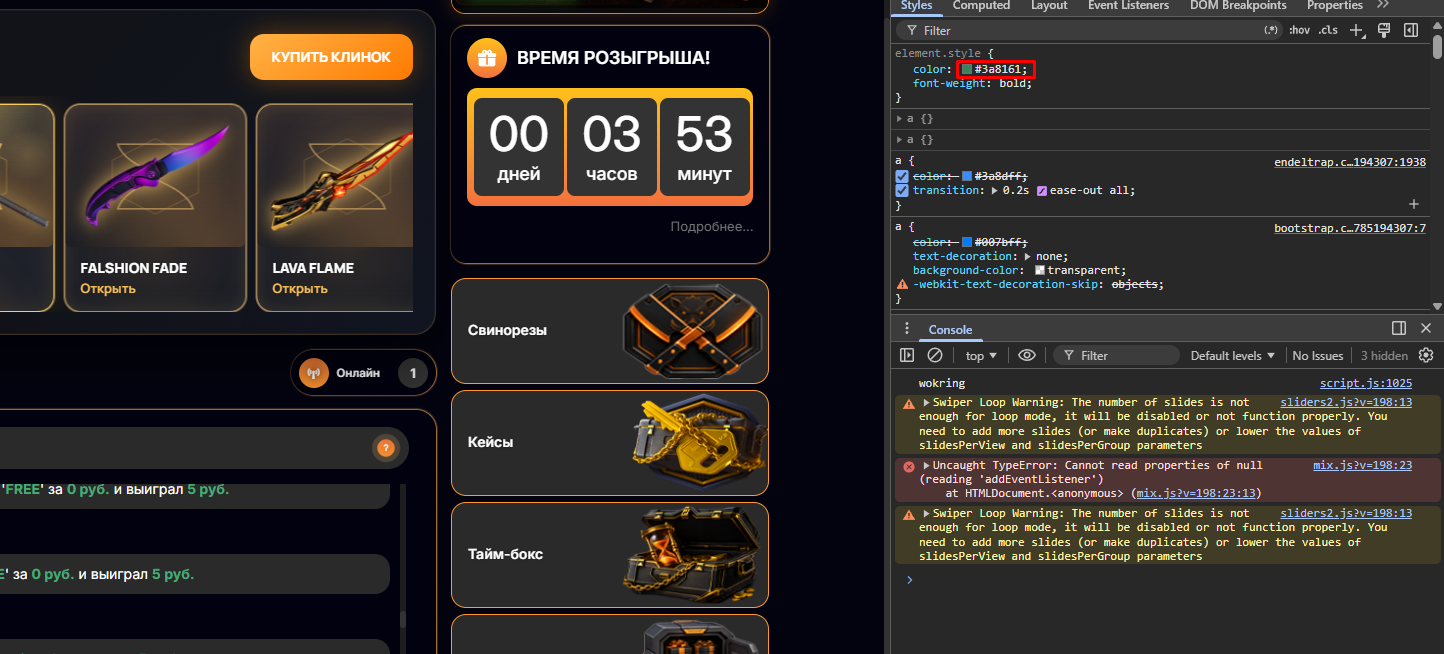Click the blue console prompt chevron

pos(909,579)
